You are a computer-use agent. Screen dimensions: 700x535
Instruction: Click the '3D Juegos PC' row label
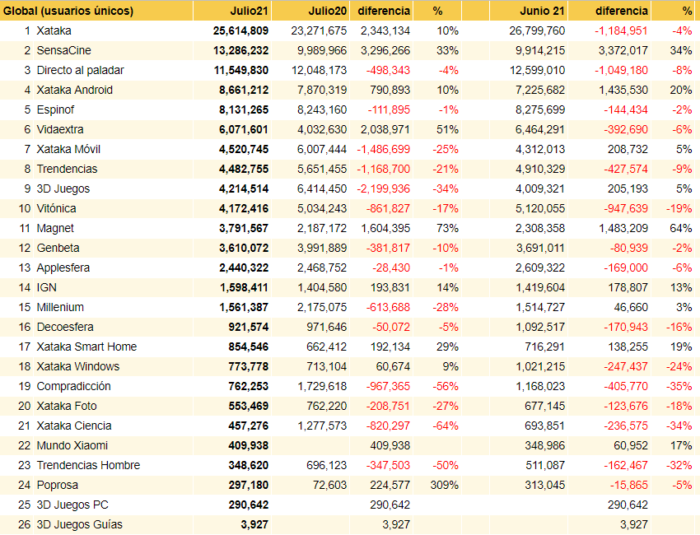pyautogui.click(x=72, y=505)
